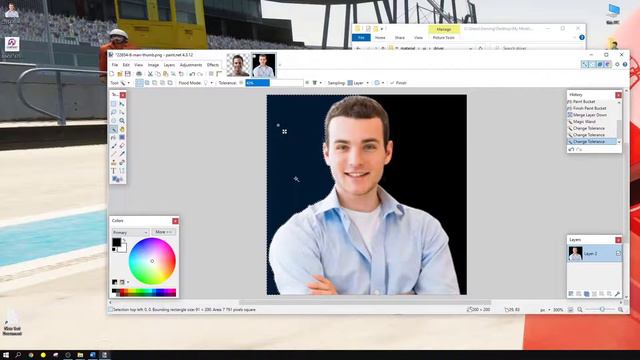This screenshot has width=640, height=360.
Task: Toggle the Colors window utility icon
Action: point(607,64)
